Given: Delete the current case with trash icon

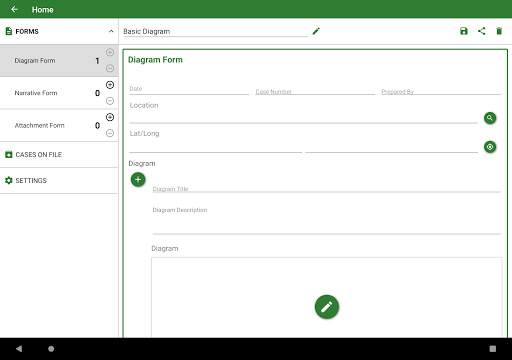Looking at the screenshot, I should click(x=499, y=31).
